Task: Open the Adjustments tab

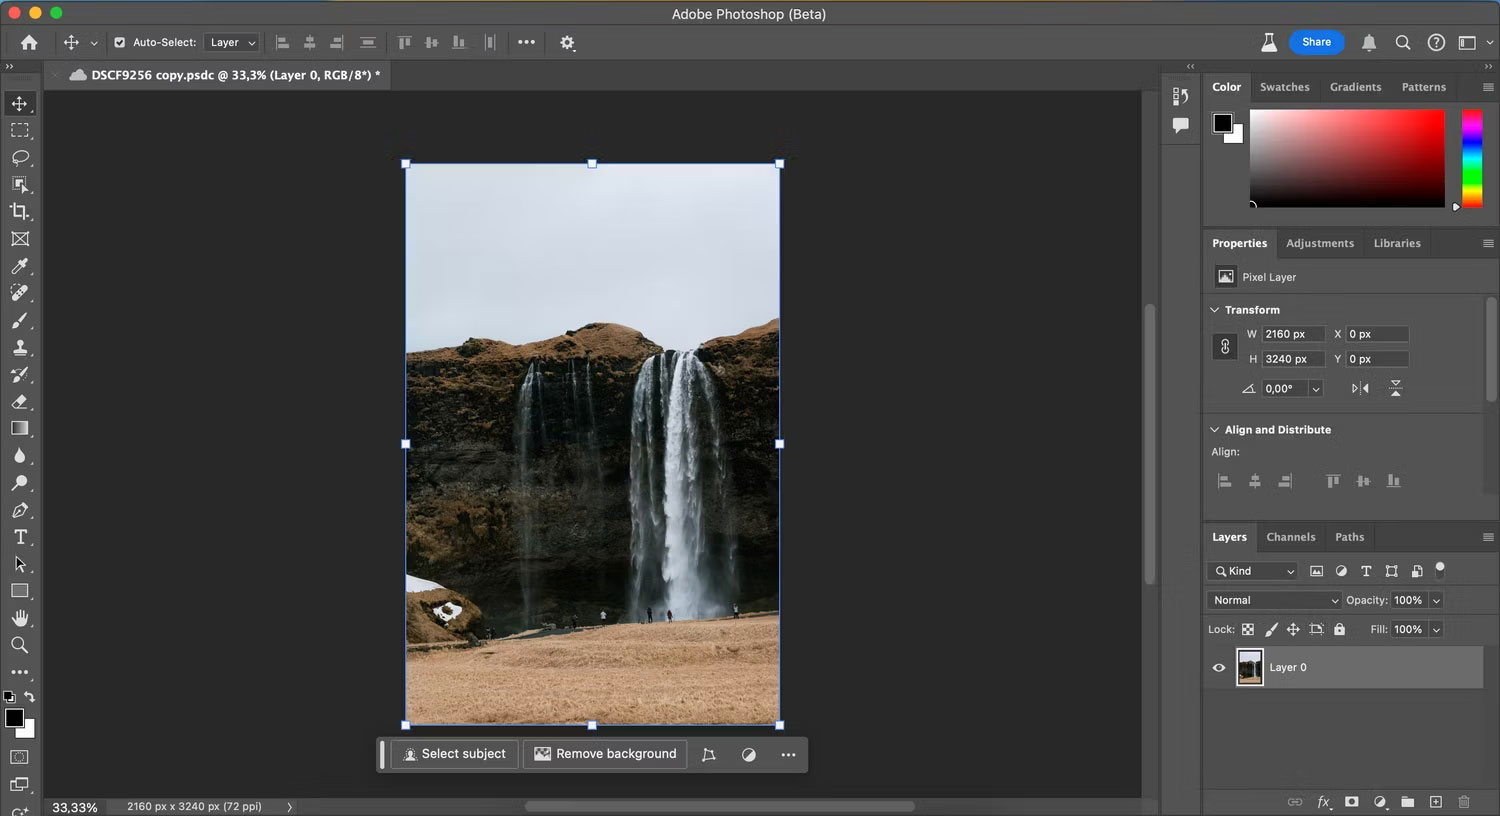Action: coord(1320,243)
